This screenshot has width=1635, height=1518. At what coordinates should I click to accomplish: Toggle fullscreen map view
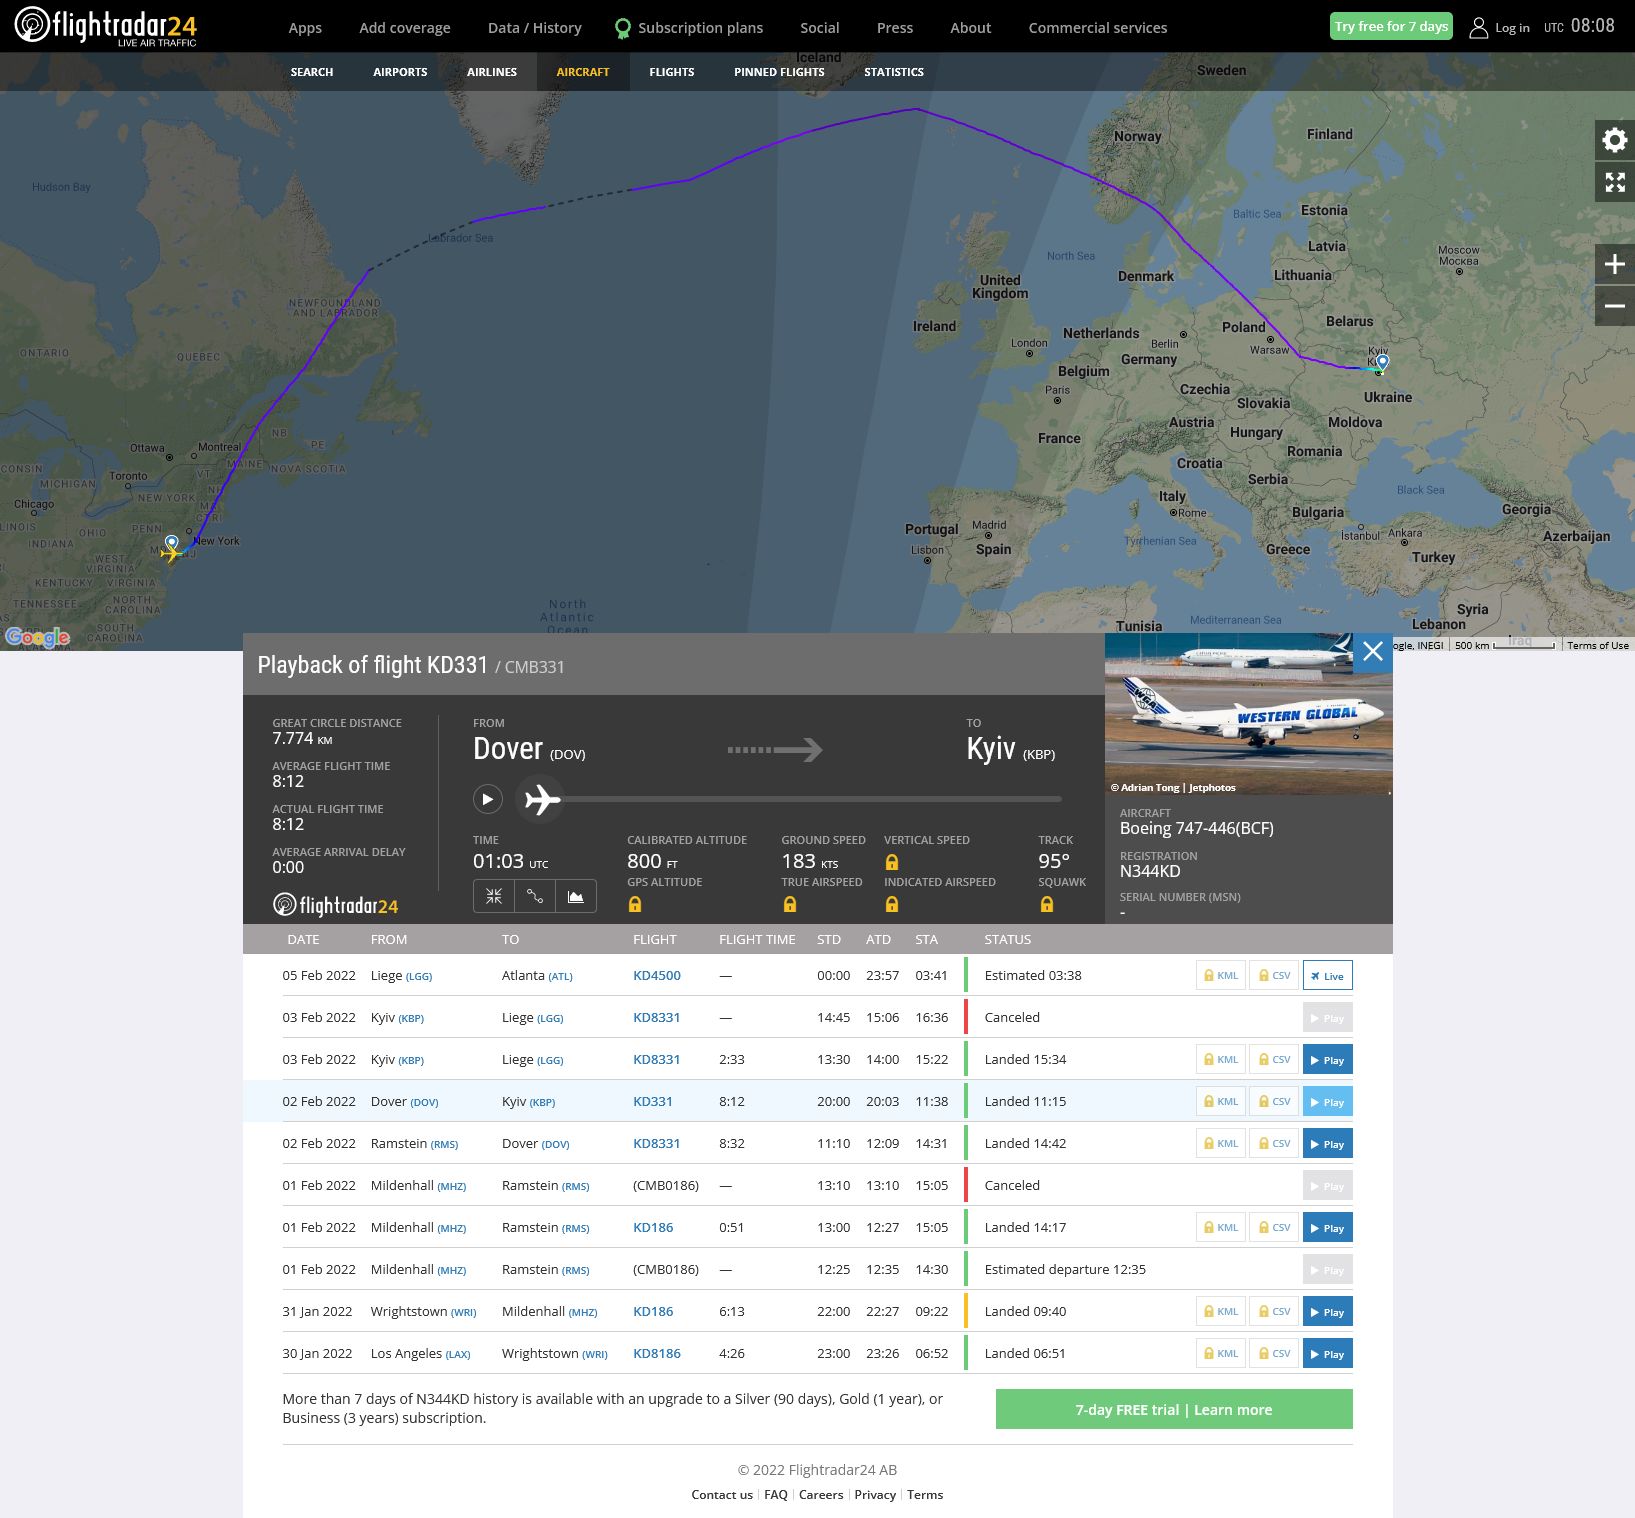coord(1614,182)
